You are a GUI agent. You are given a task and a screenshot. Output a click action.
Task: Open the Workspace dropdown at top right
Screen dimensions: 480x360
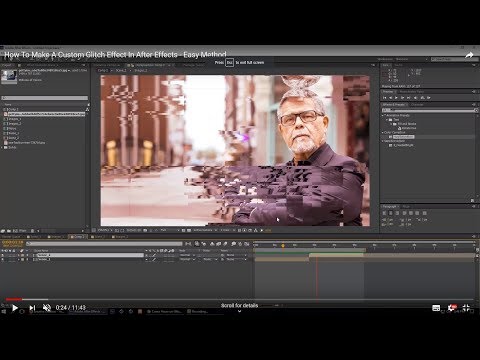[x=411, y=59]
